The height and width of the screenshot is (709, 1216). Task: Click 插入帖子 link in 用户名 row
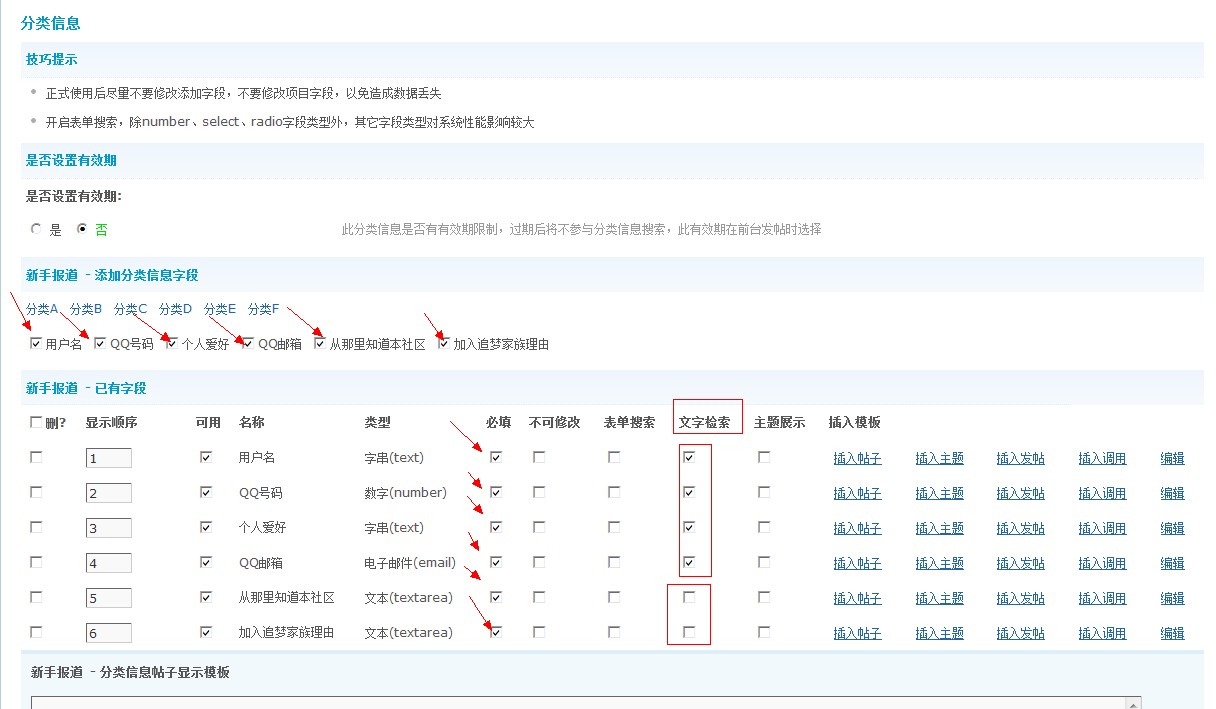click(857, 459)
